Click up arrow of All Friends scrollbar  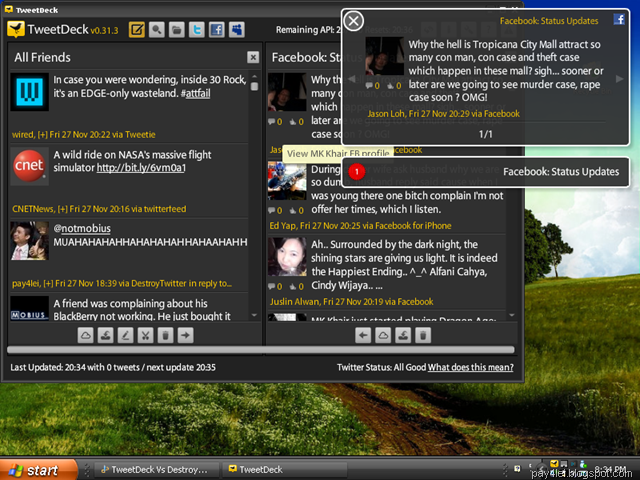(x=254, y=77)
